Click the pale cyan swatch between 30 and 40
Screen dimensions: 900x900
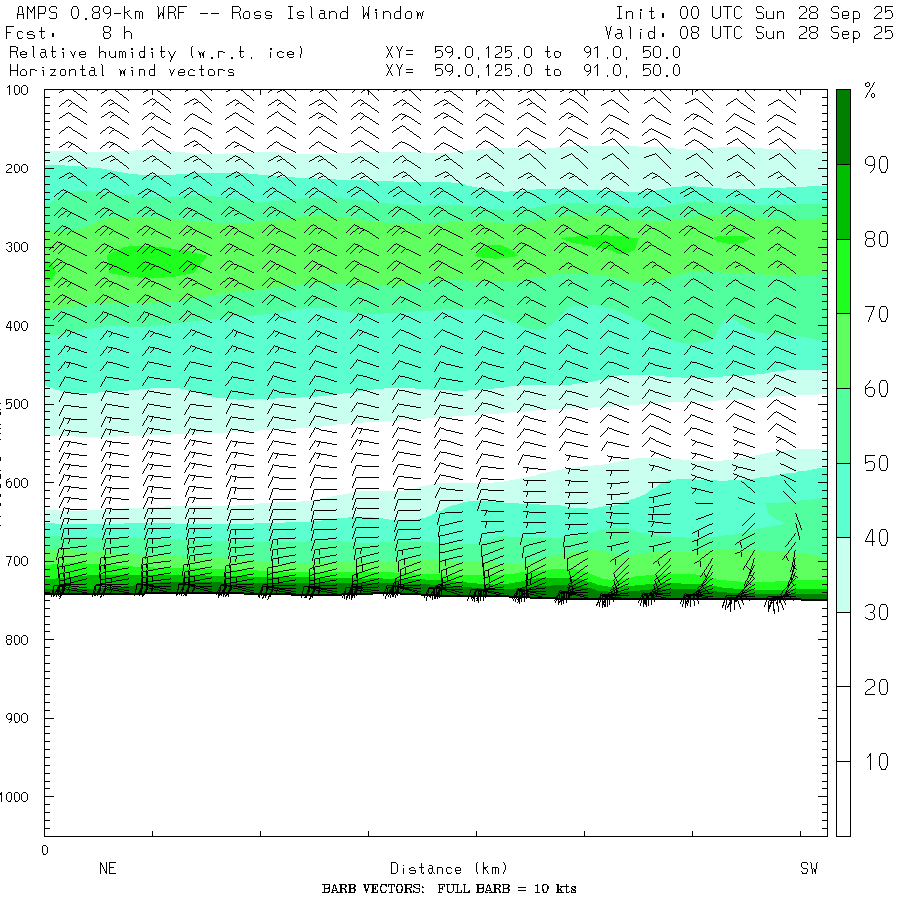pos(843,575)
